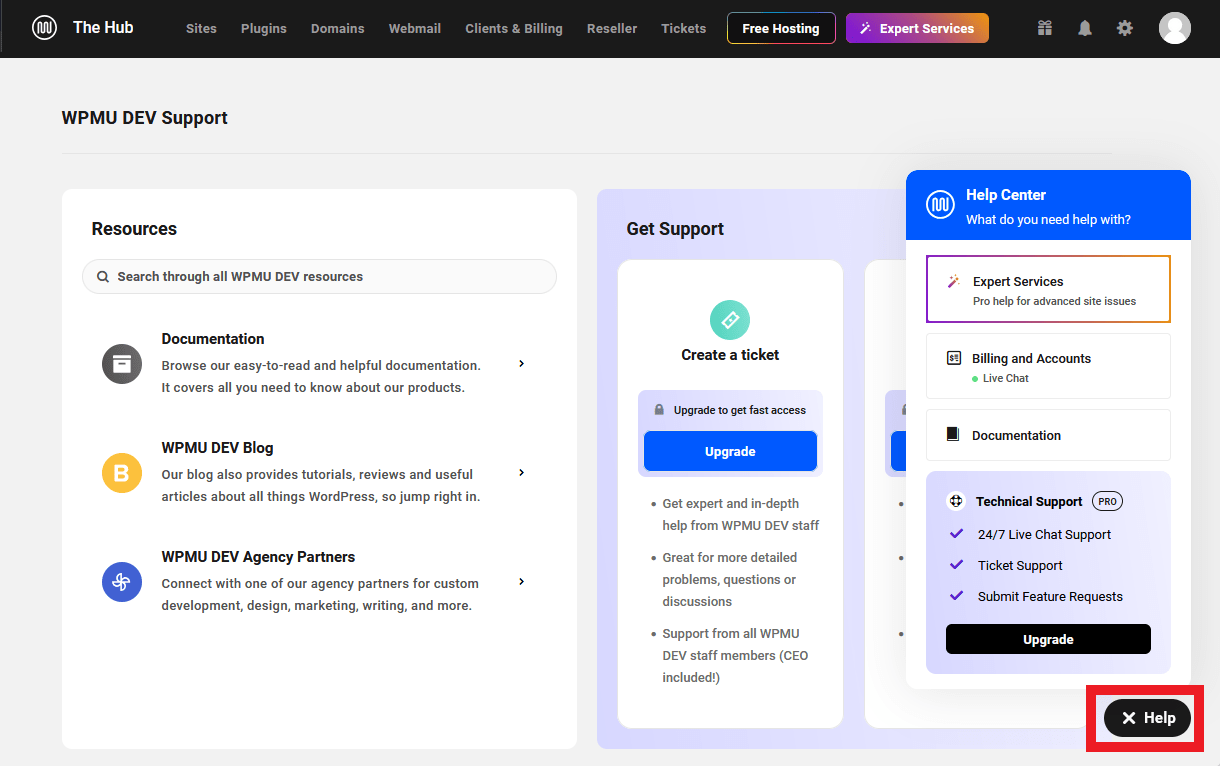The image size is (1220, 766).
Task: Expand the WPMU DEV Blog chevron
Action: point(521,473)
